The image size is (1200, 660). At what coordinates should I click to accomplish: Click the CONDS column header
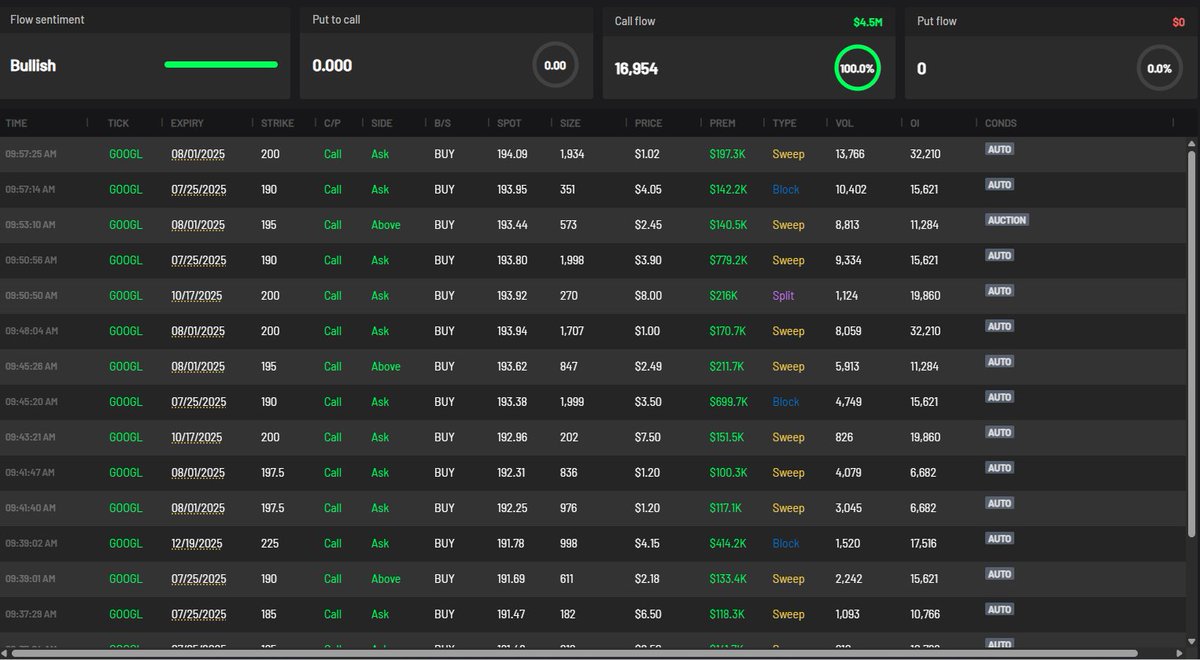(x=1001, y=123)
